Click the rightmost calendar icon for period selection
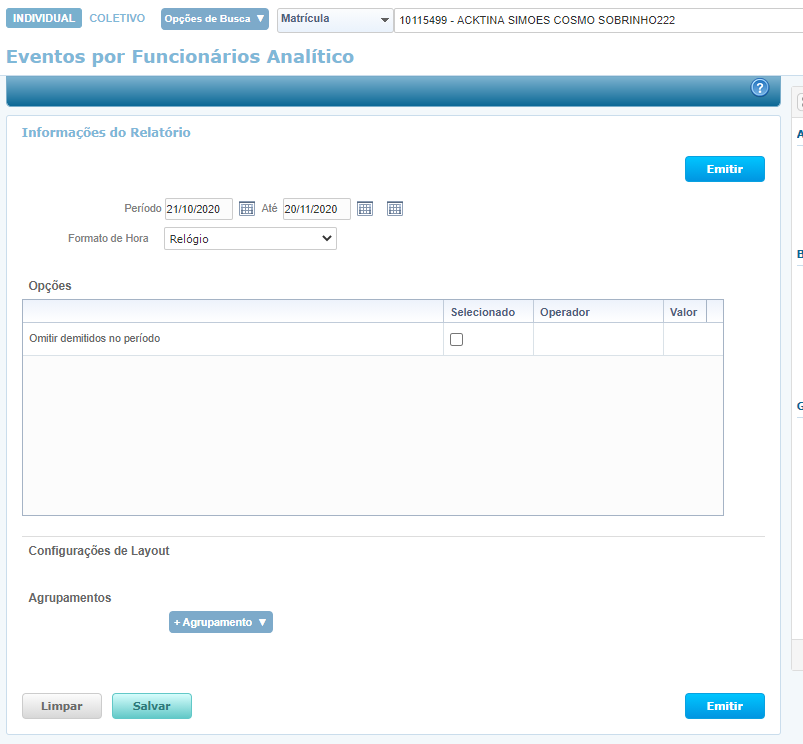The height and width of the screenshot is (744, 803). pyautogui.click(x=395, y=209)
